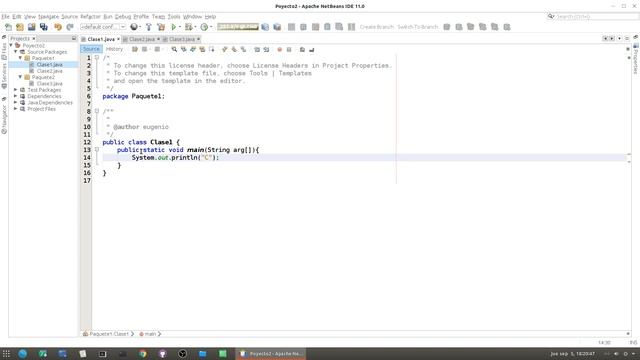Expand the Dependencies node
This screenshot has height=360, width=640.
point(16,96)
